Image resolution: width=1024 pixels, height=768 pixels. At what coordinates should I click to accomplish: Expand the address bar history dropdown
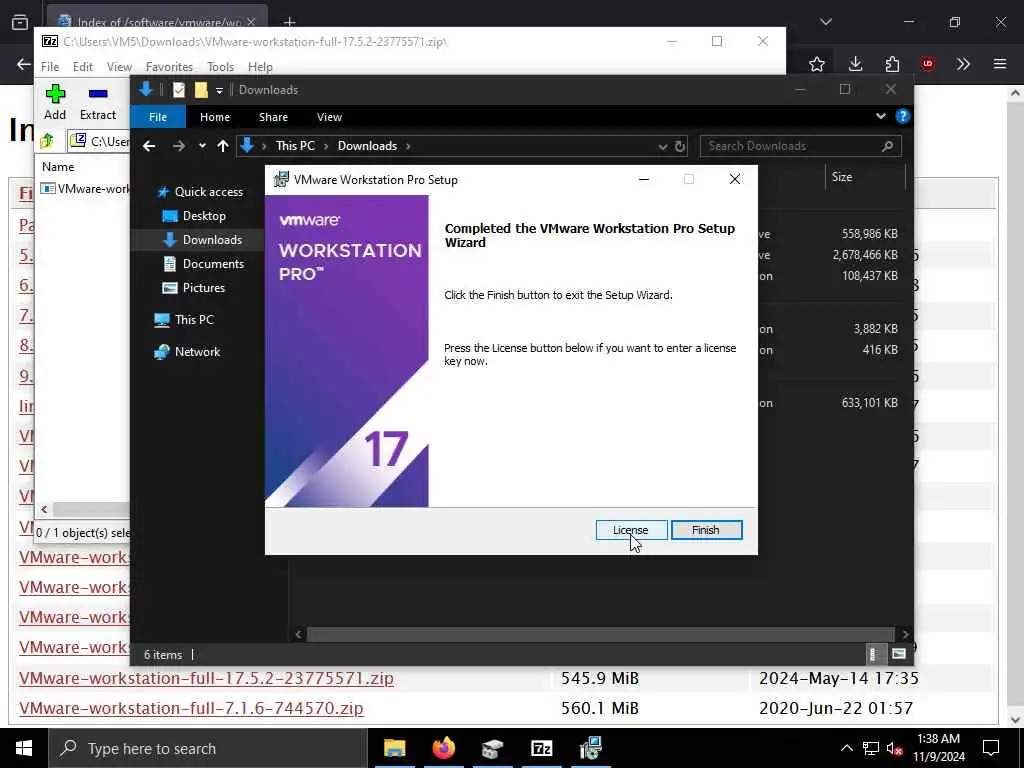tap(663, 146)
